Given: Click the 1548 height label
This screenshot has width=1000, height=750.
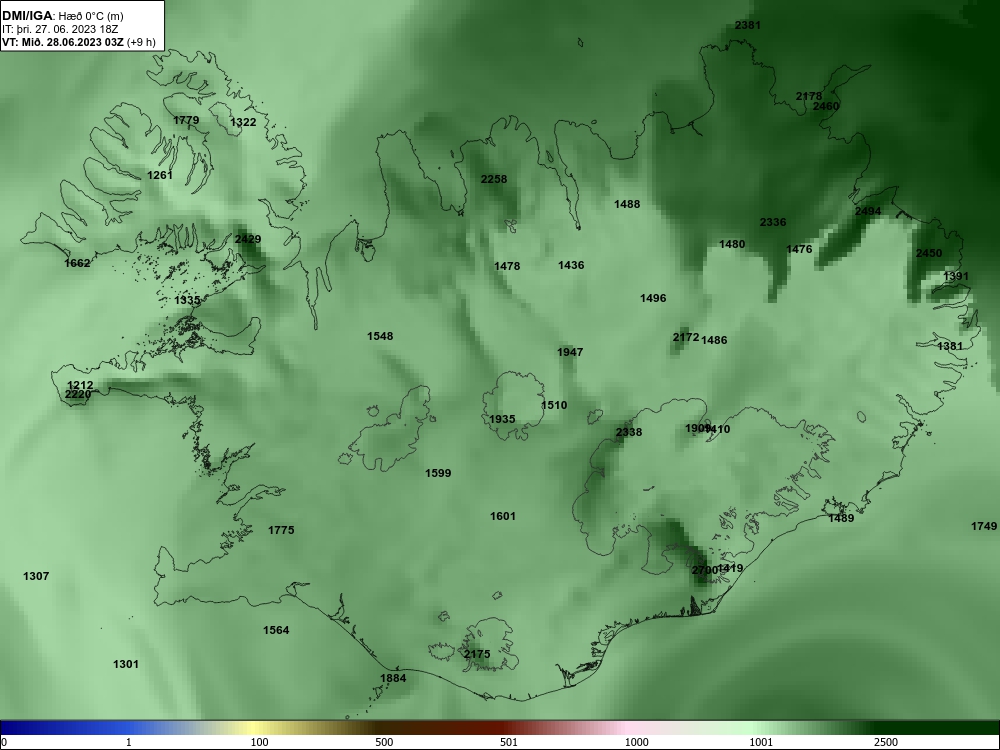Looking at the screenshot, I should (x=380, y=337).
